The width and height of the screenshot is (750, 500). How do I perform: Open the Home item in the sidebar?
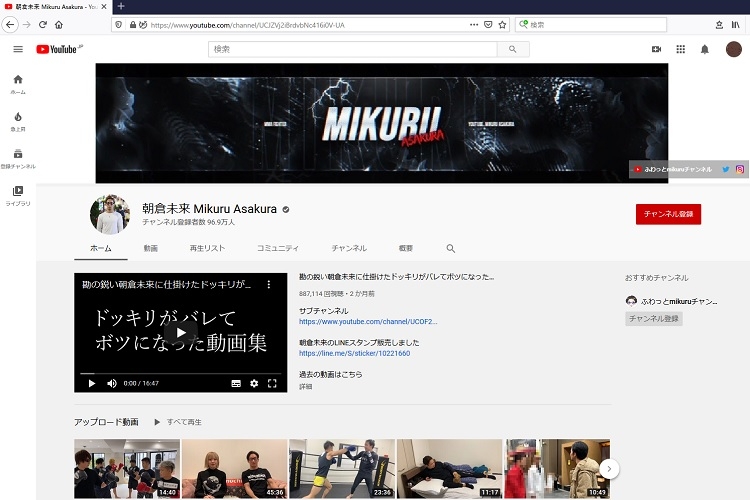tap(18, 84)
